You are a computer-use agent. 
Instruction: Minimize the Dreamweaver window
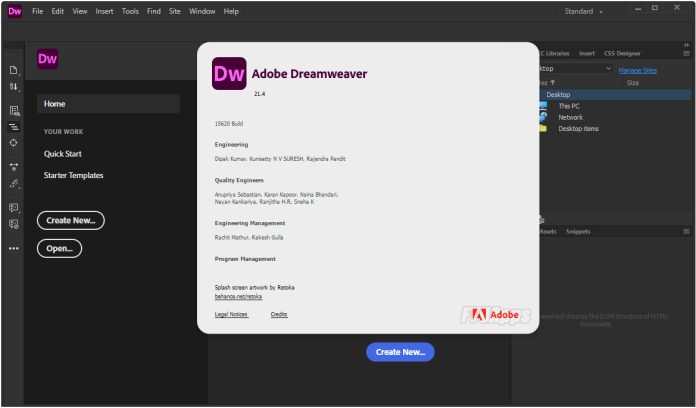(x=638, y=8)
